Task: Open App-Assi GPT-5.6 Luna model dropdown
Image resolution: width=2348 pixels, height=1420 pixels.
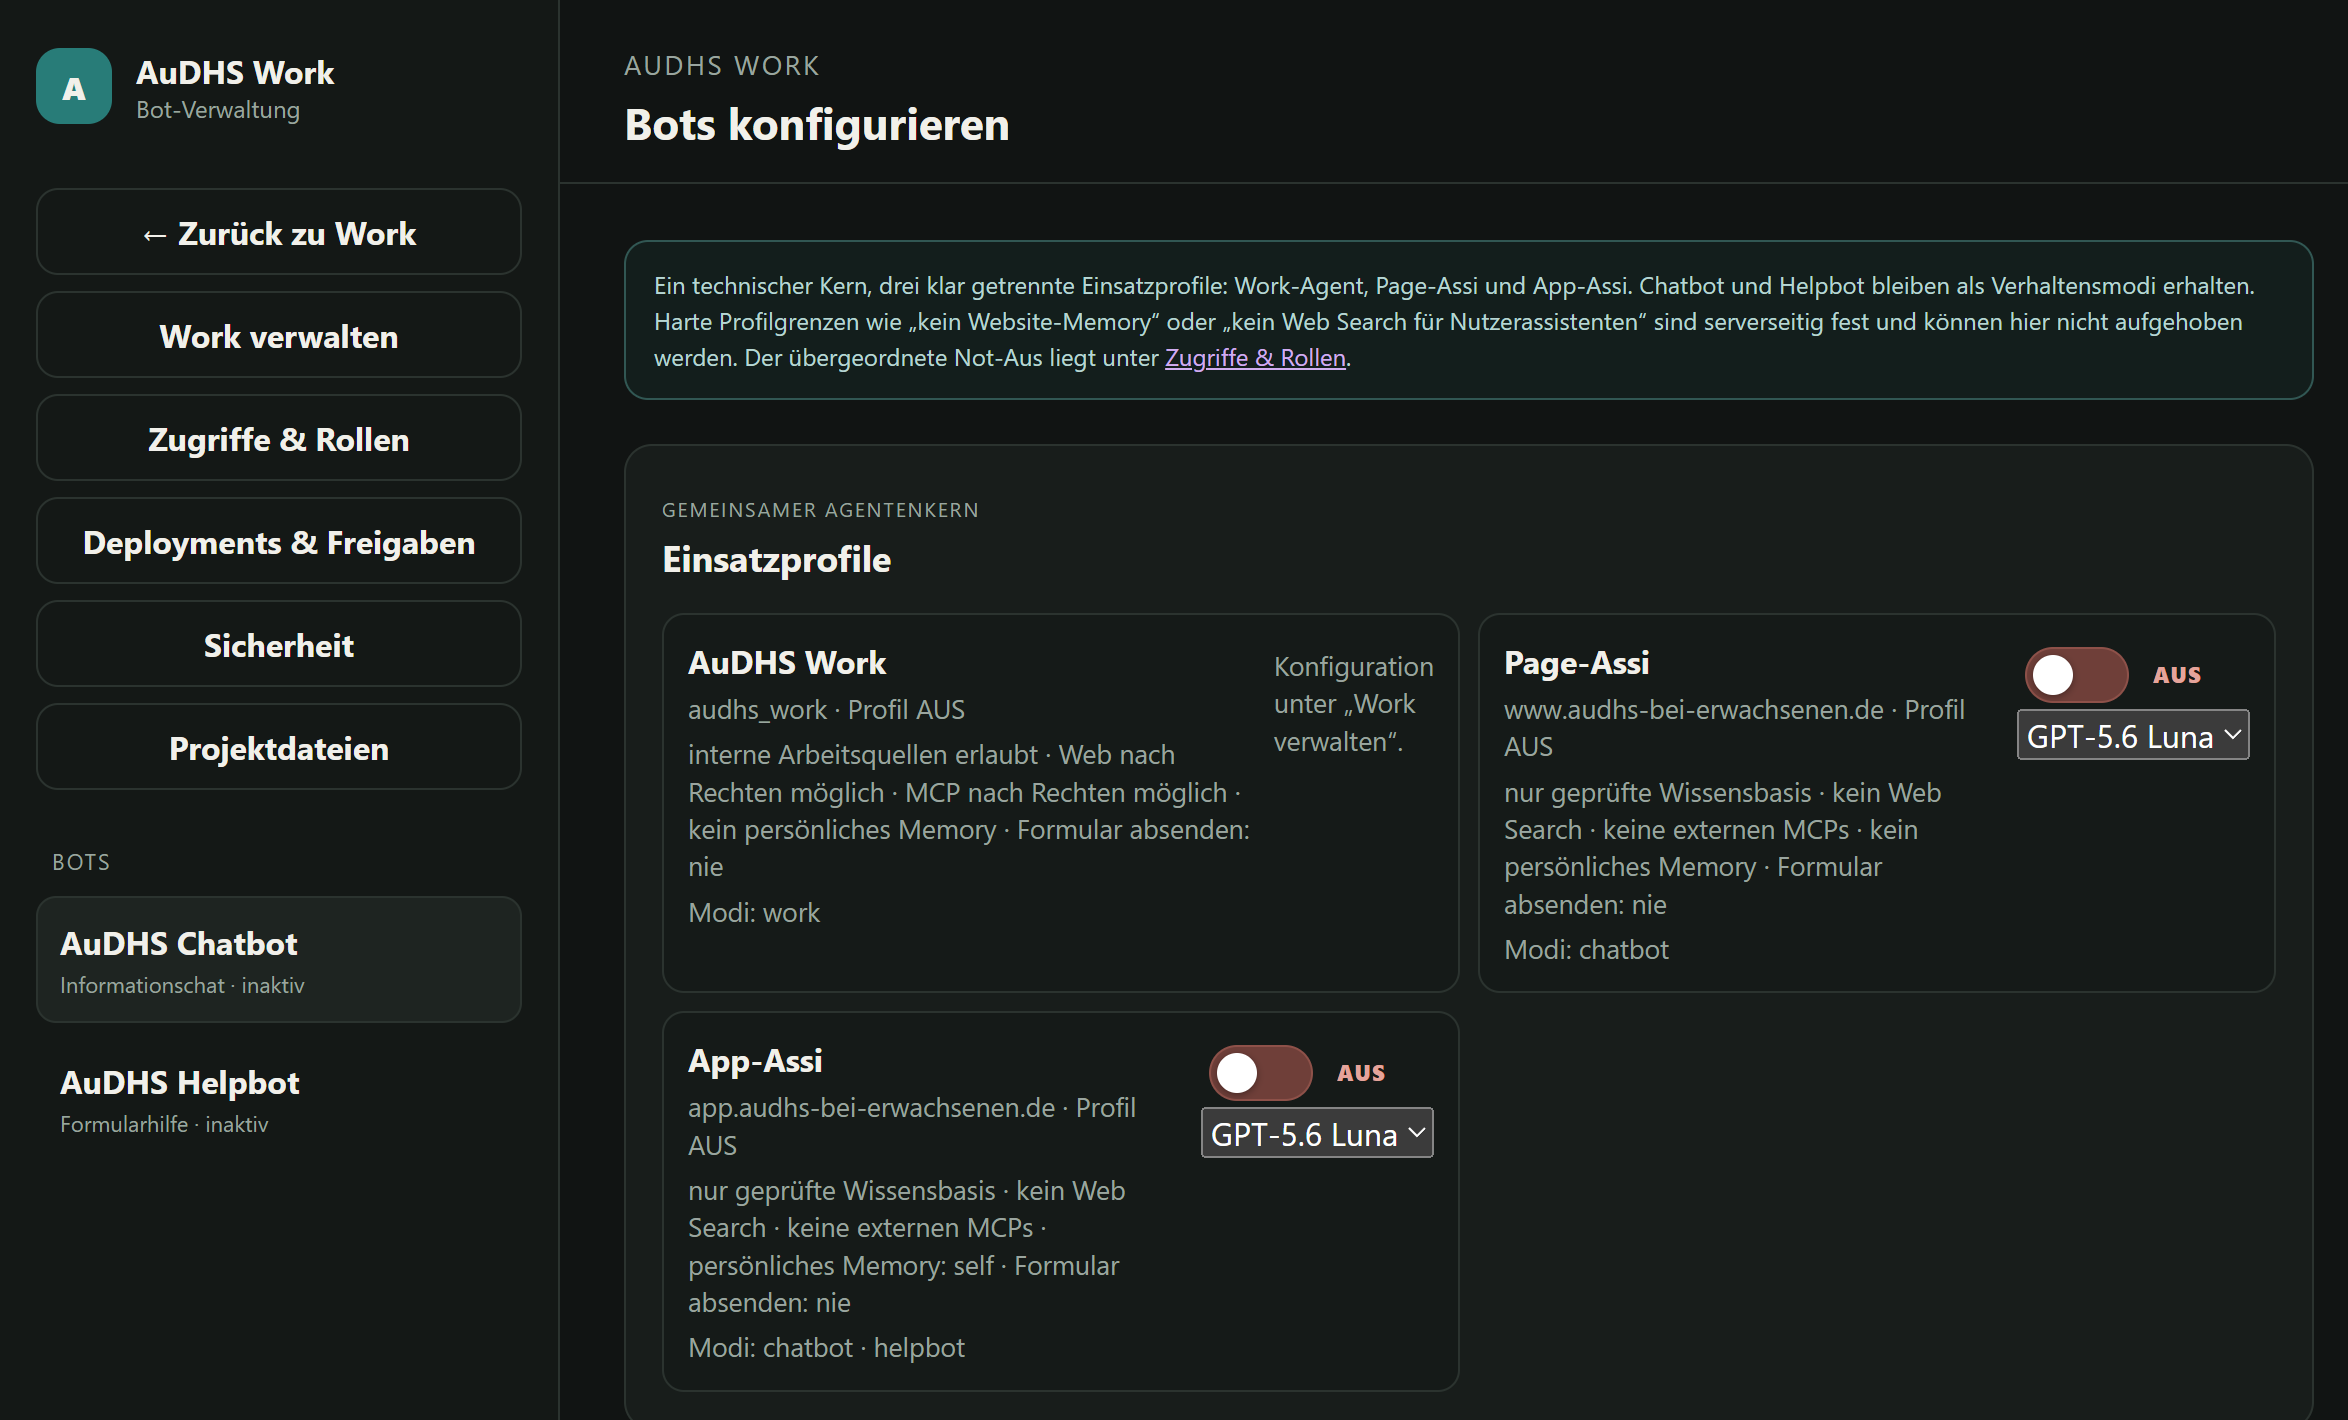Action: tap(1317, 1134)
